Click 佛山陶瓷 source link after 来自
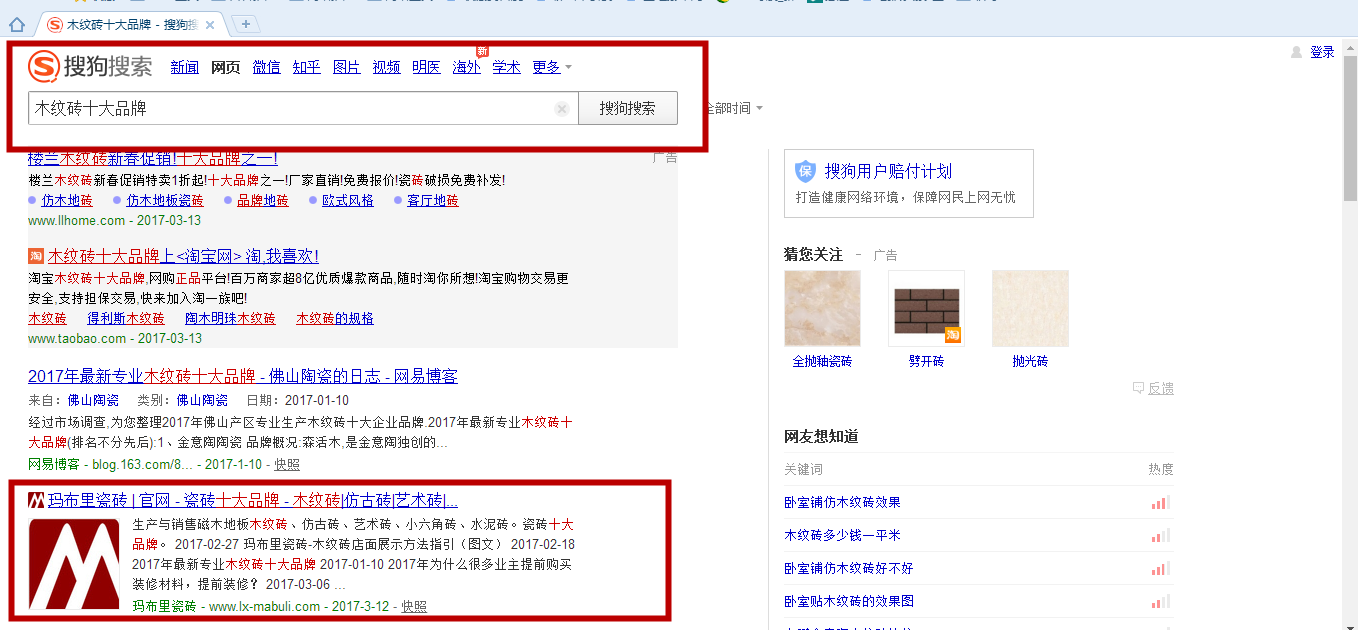Viewport: 1358px width, 630px height. click(x=95, y=400)
